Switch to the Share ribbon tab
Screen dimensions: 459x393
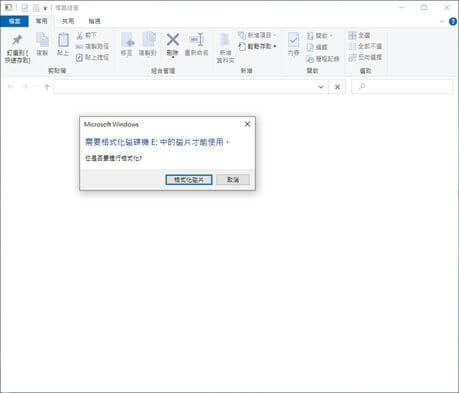[x=68, y=21]
